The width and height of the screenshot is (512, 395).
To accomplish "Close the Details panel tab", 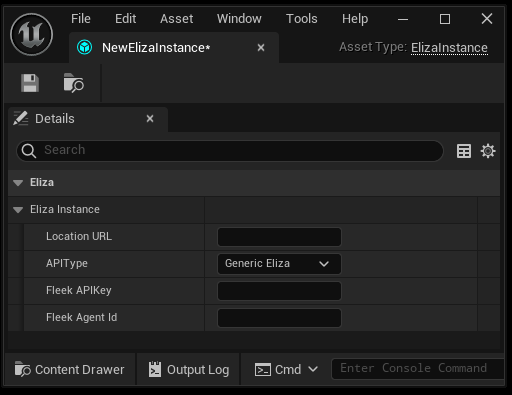I will coord(150,118).
